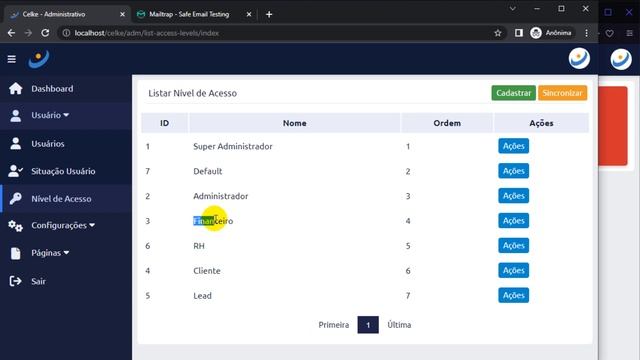The image size is (640, 360).
Task: Open Ações dropdown for Cliente
Action: [513, 271]
